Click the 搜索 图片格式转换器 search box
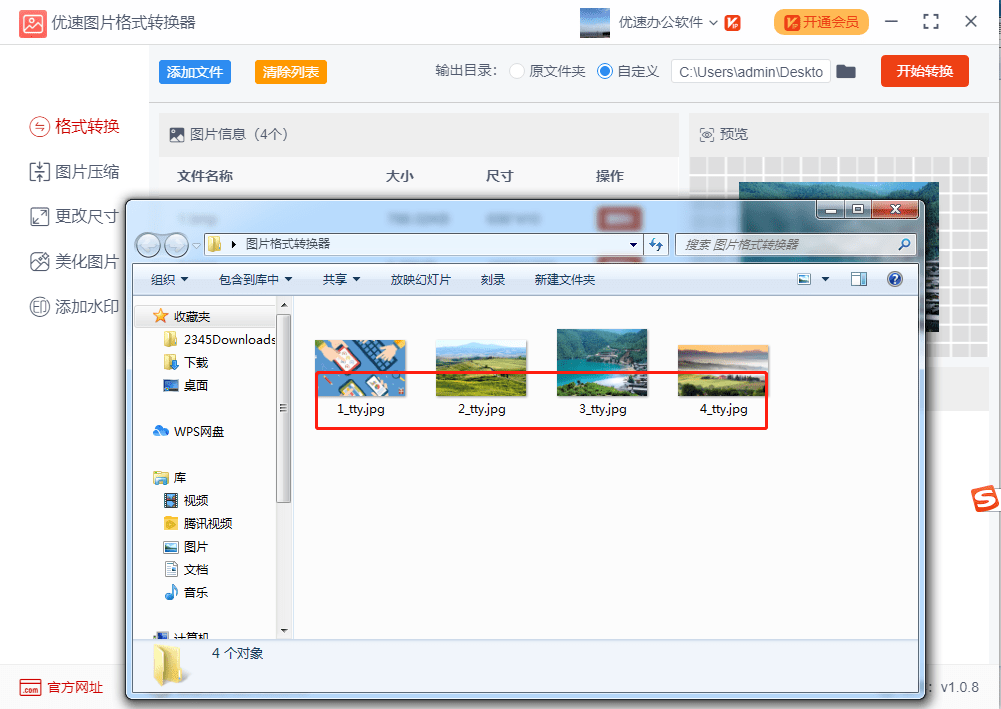This screenshot has width=1001, height=709. pos(795,244)
